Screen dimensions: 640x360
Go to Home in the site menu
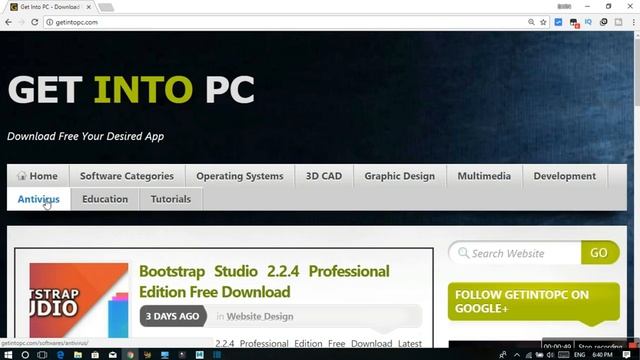click(x=38, y=176)
